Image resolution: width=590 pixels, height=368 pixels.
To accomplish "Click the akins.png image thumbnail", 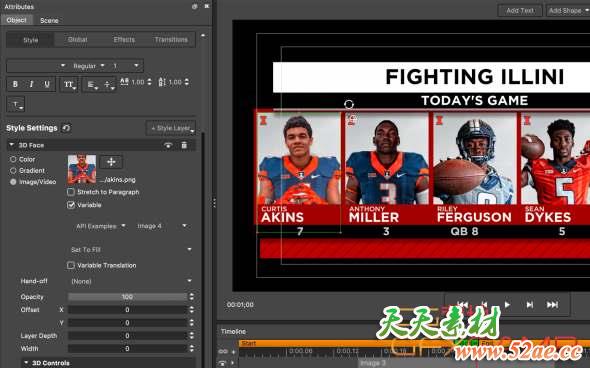I will (x=82, y=169).
